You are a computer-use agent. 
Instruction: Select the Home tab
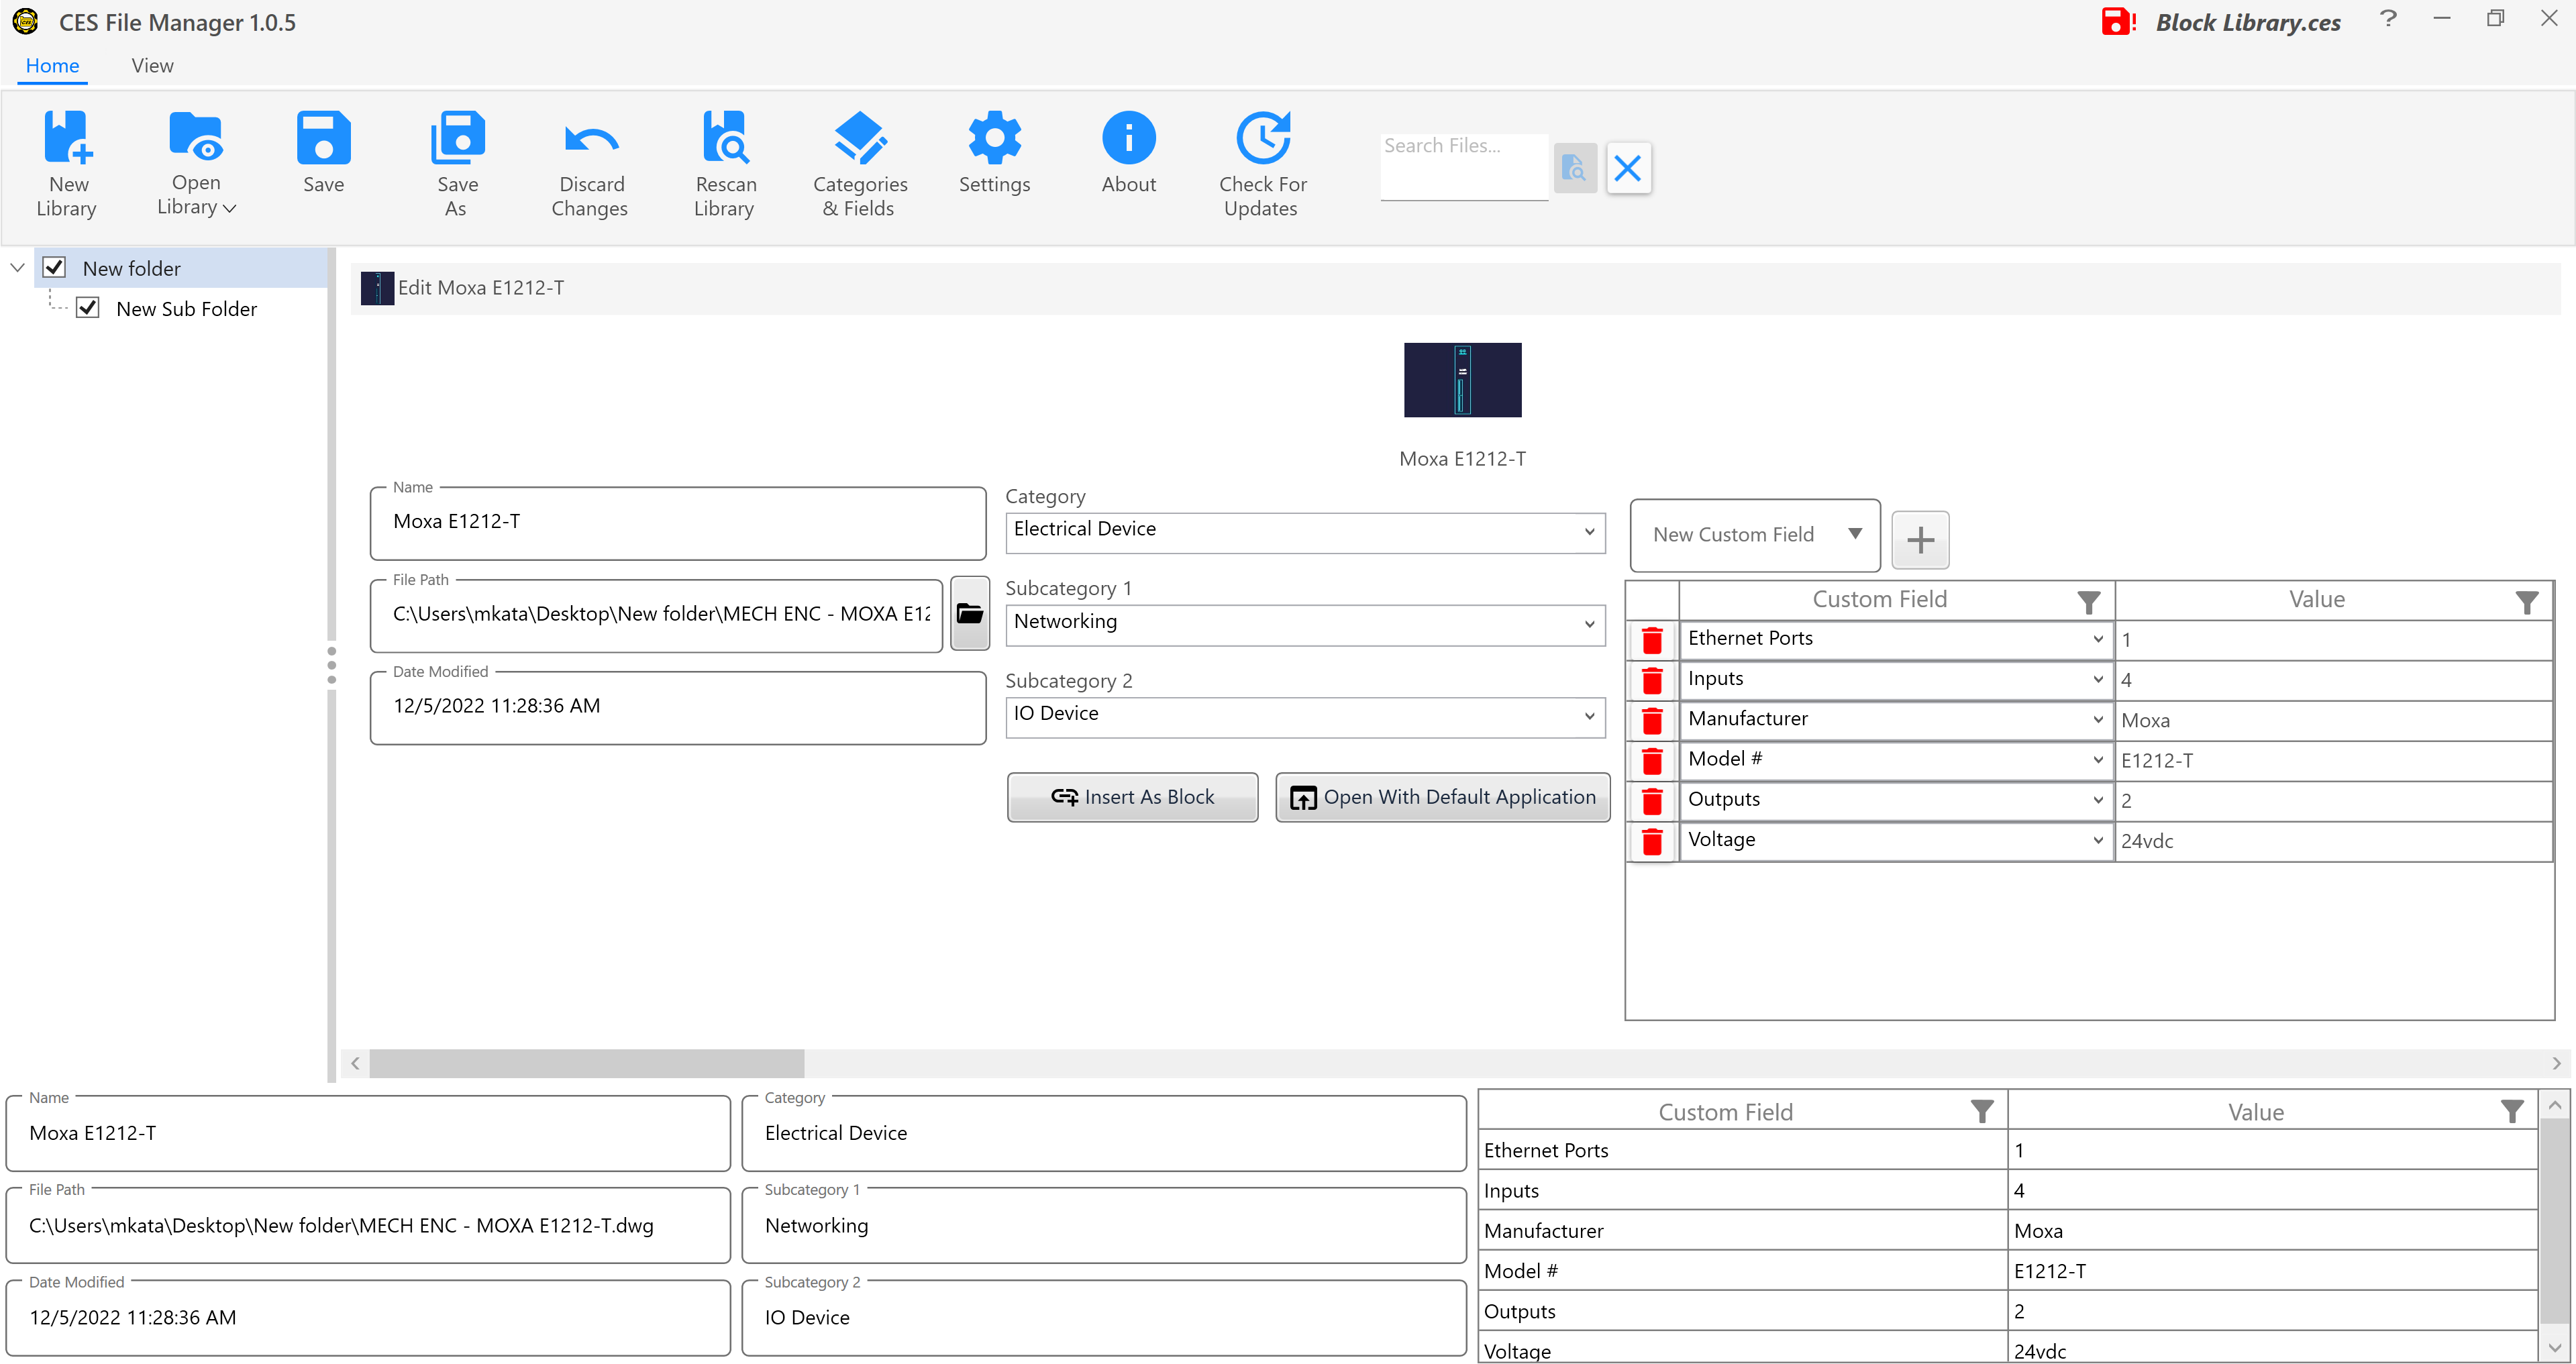pos(52,66)
